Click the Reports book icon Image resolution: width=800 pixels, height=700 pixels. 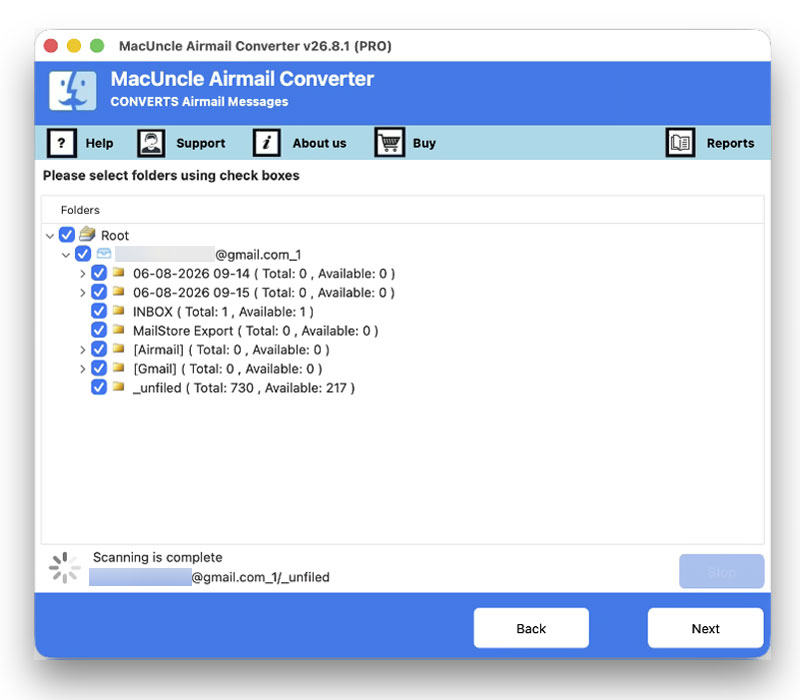(x=680, y=142)
